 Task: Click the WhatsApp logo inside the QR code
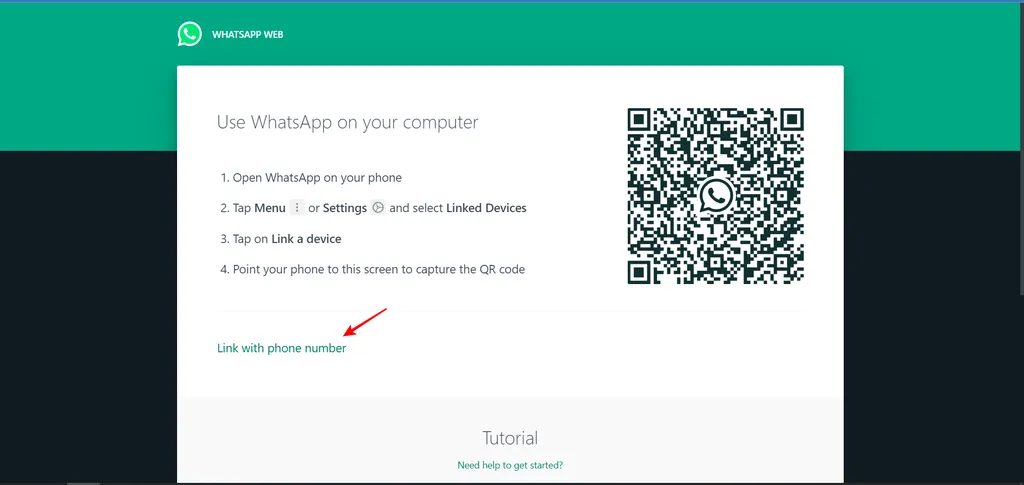point(716,196)
